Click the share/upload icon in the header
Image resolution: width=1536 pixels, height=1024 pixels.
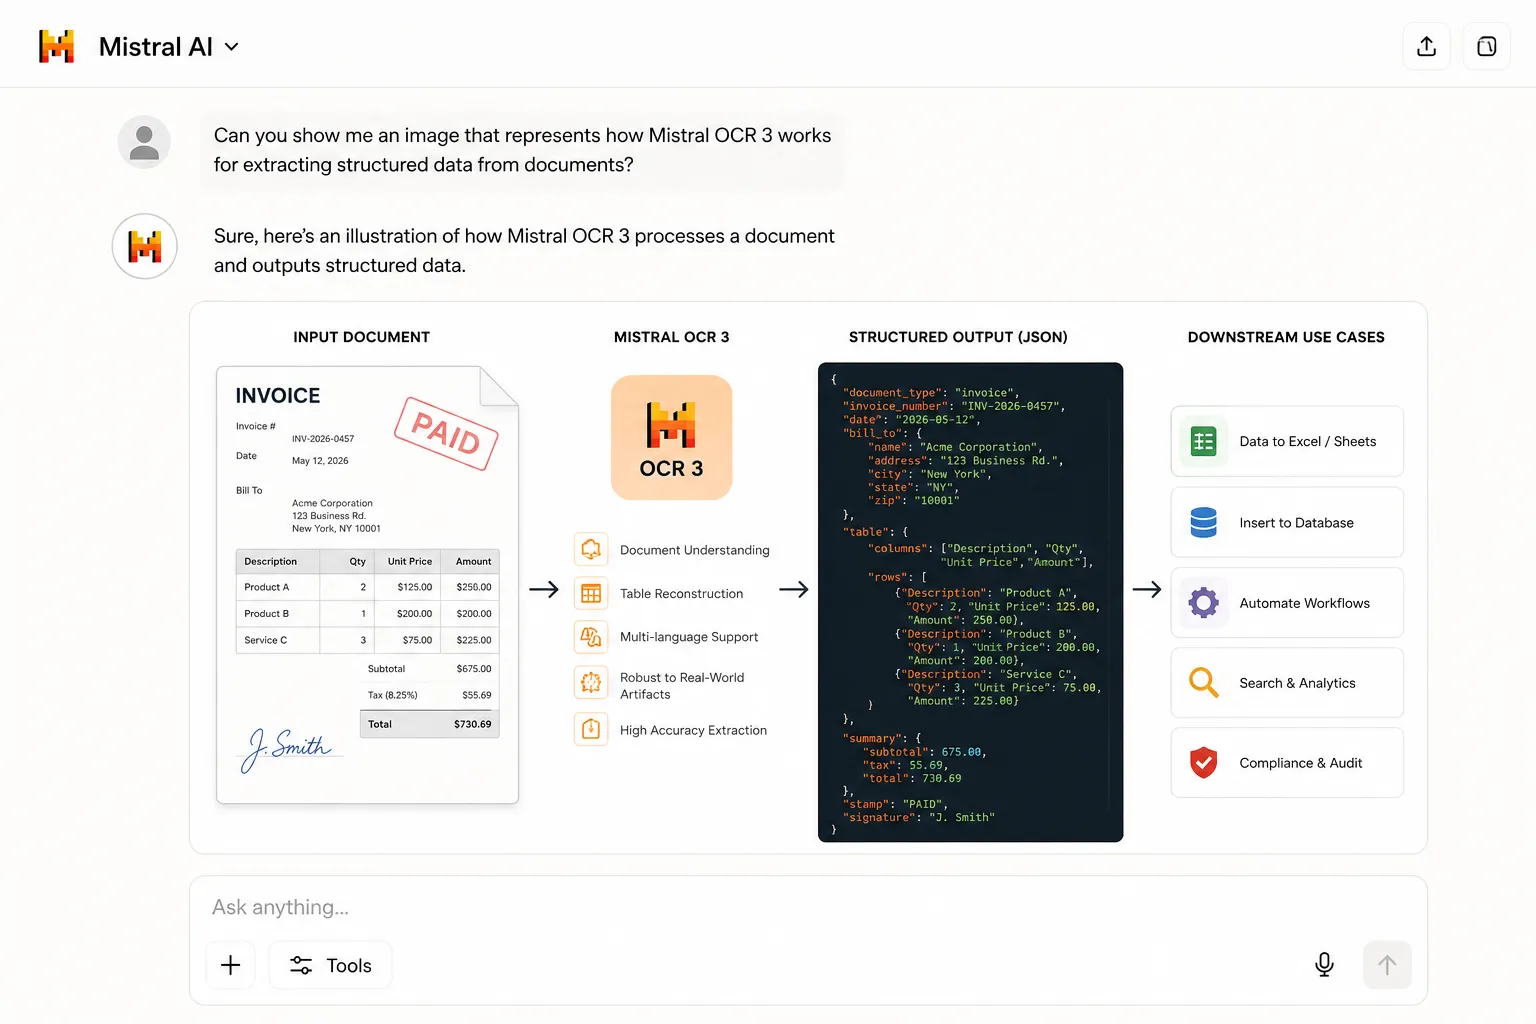[1427, 46]
